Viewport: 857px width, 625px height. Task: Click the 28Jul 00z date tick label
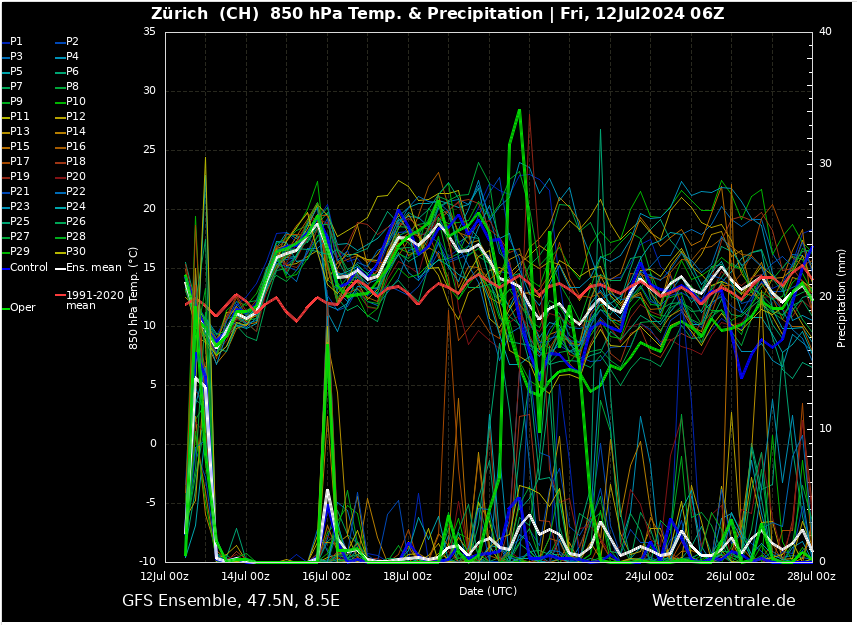[x=811, y=576]
